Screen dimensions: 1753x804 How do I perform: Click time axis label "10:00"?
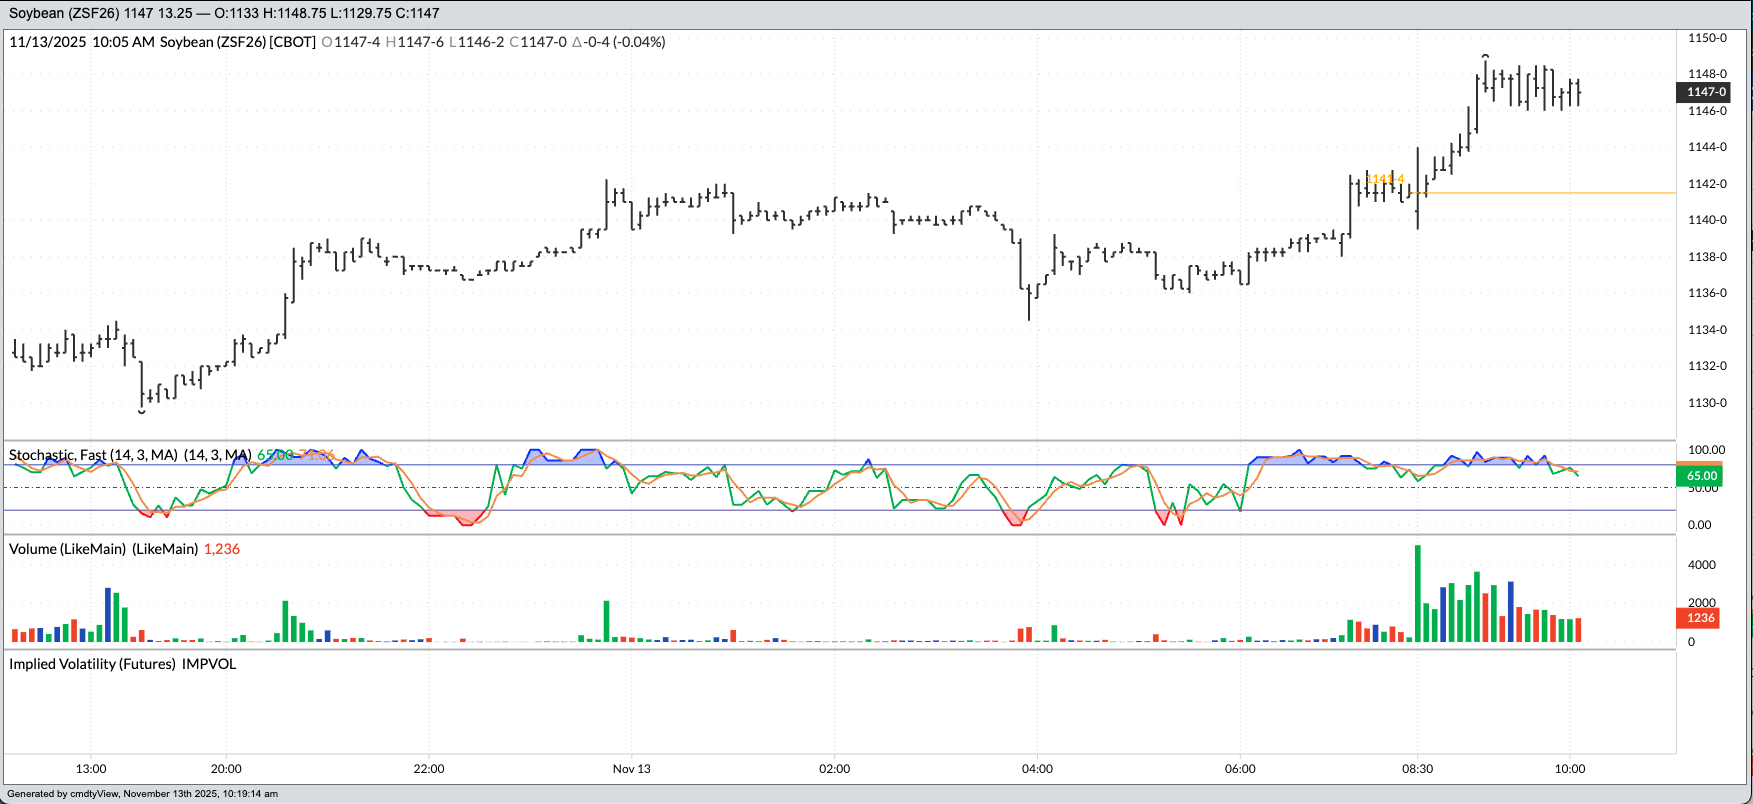[1570, 769]
